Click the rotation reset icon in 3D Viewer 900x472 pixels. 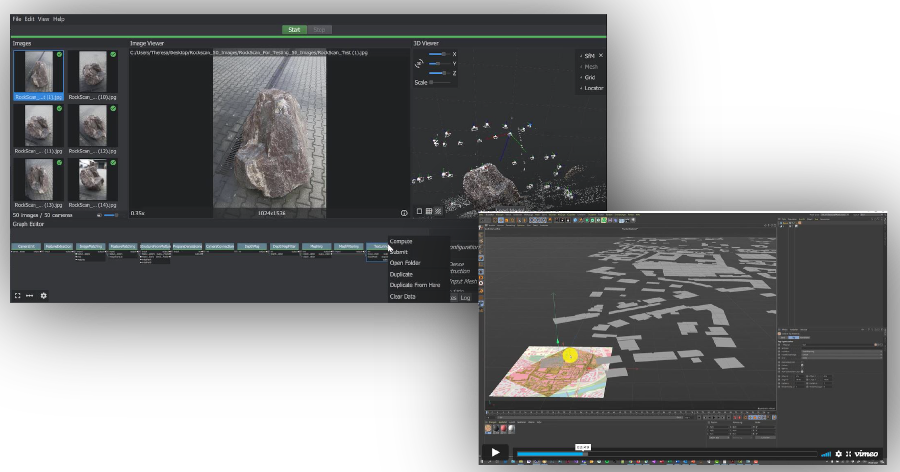(x=420, y=64)
